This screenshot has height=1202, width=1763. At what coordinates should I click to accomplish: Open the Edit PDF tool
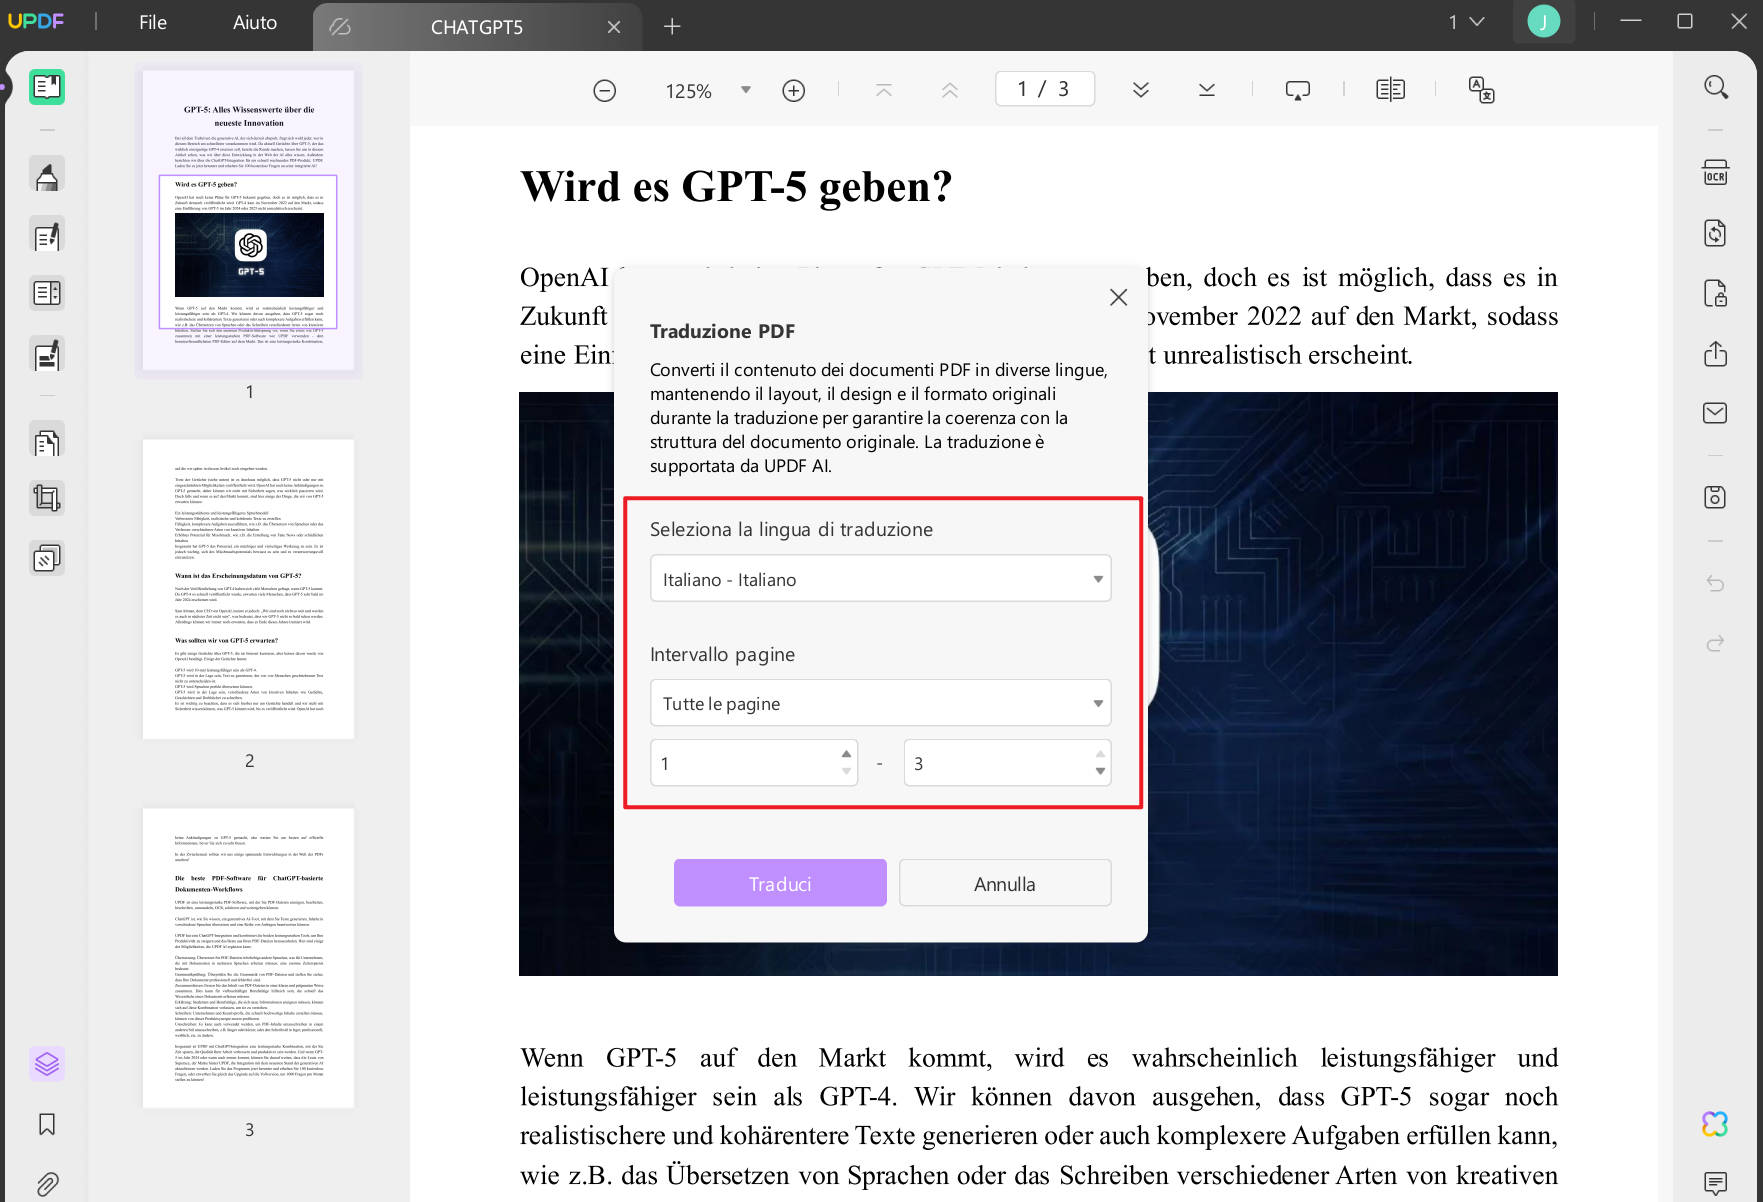pos(47,236)
